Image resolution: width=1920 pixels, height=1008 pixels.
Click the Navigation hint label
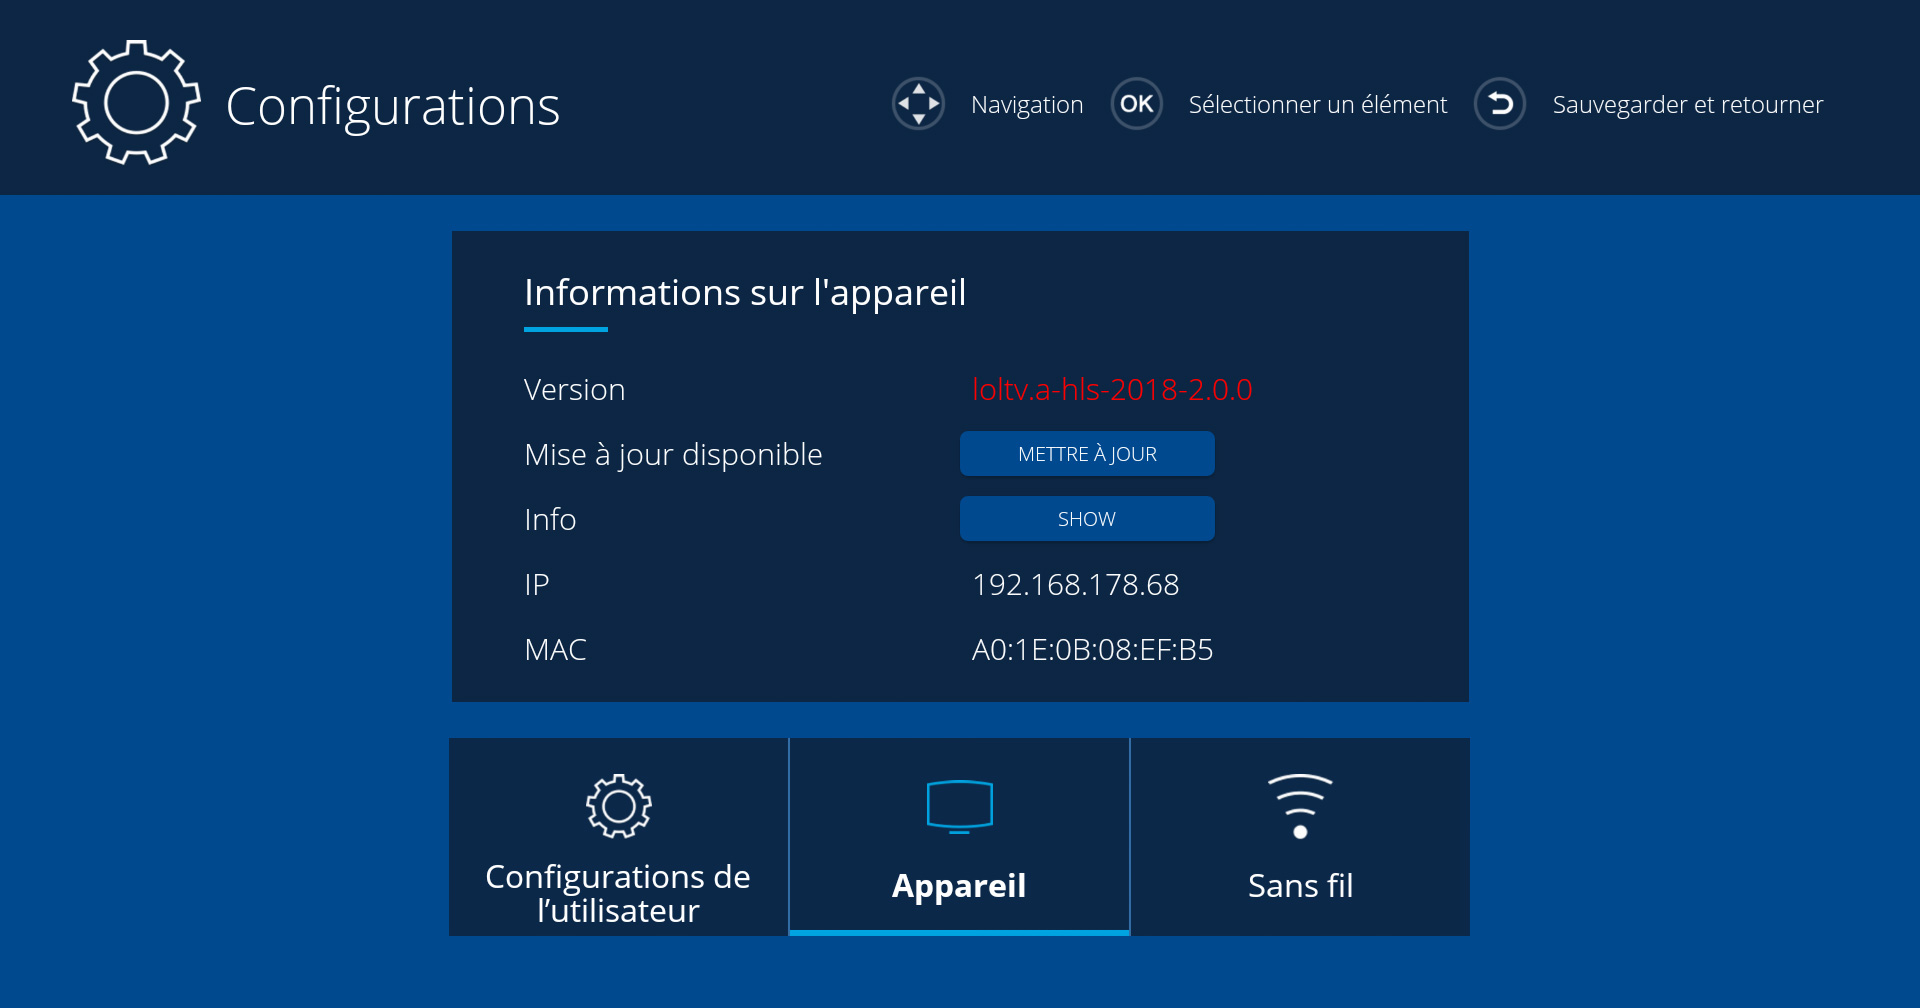[1027, 105]
